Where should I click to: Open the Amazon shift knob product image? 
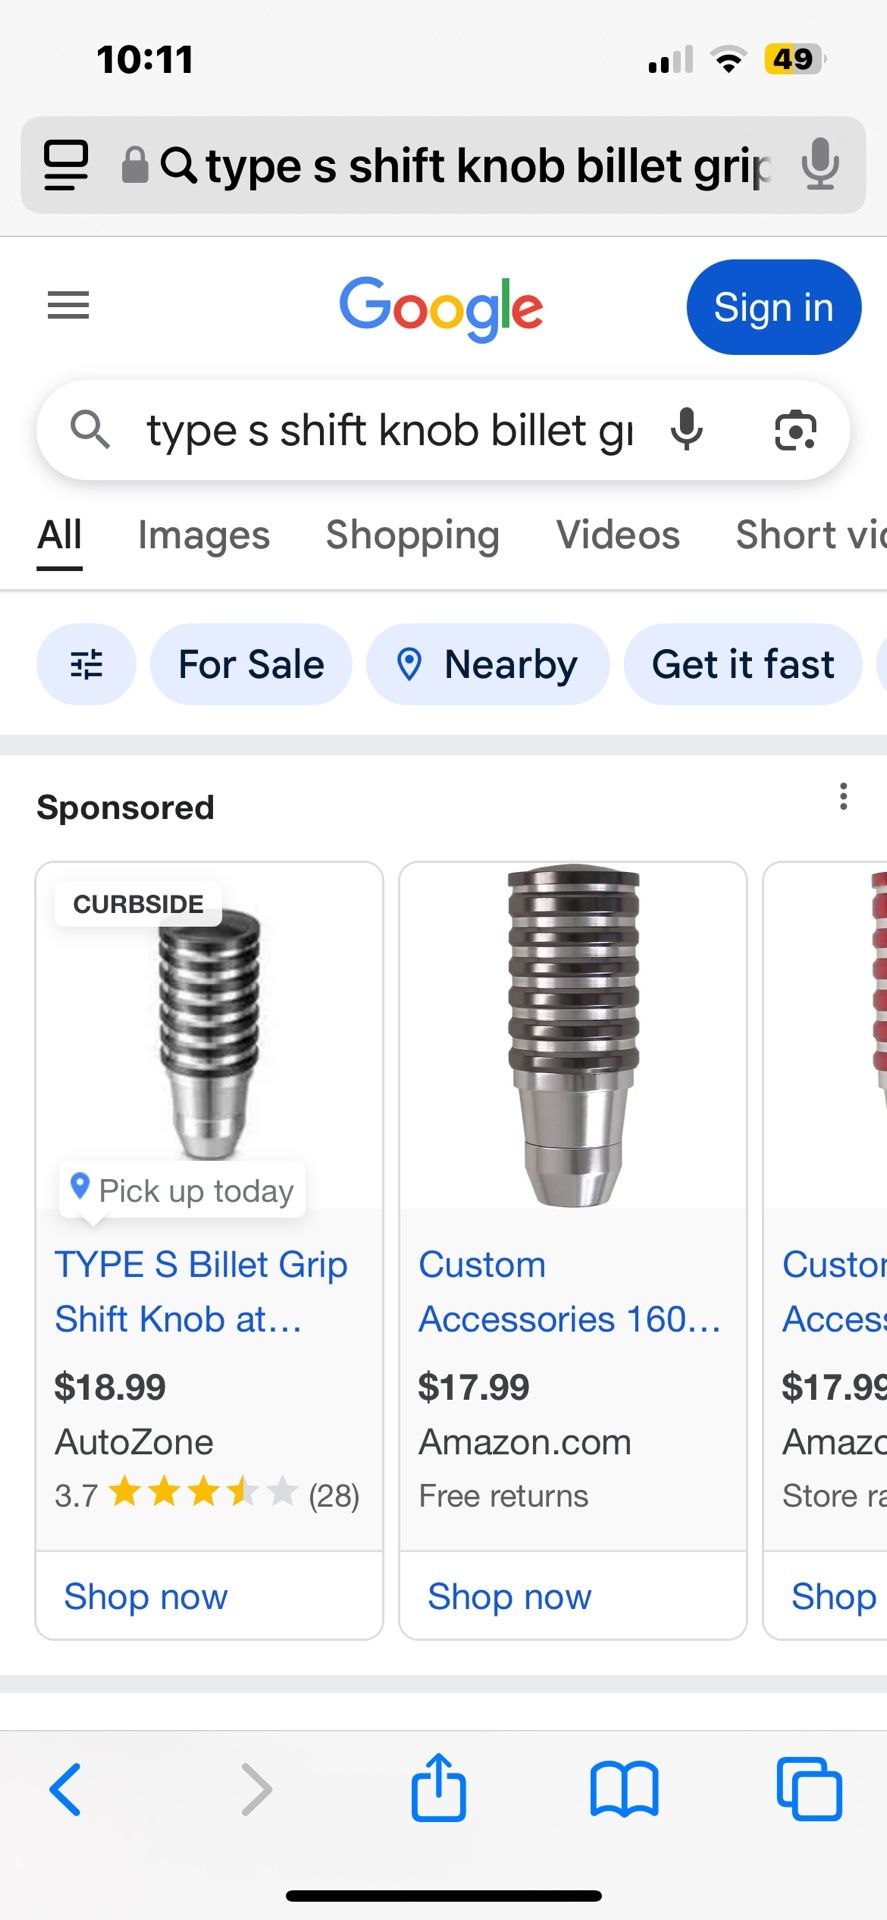[x=573, y=1035]
